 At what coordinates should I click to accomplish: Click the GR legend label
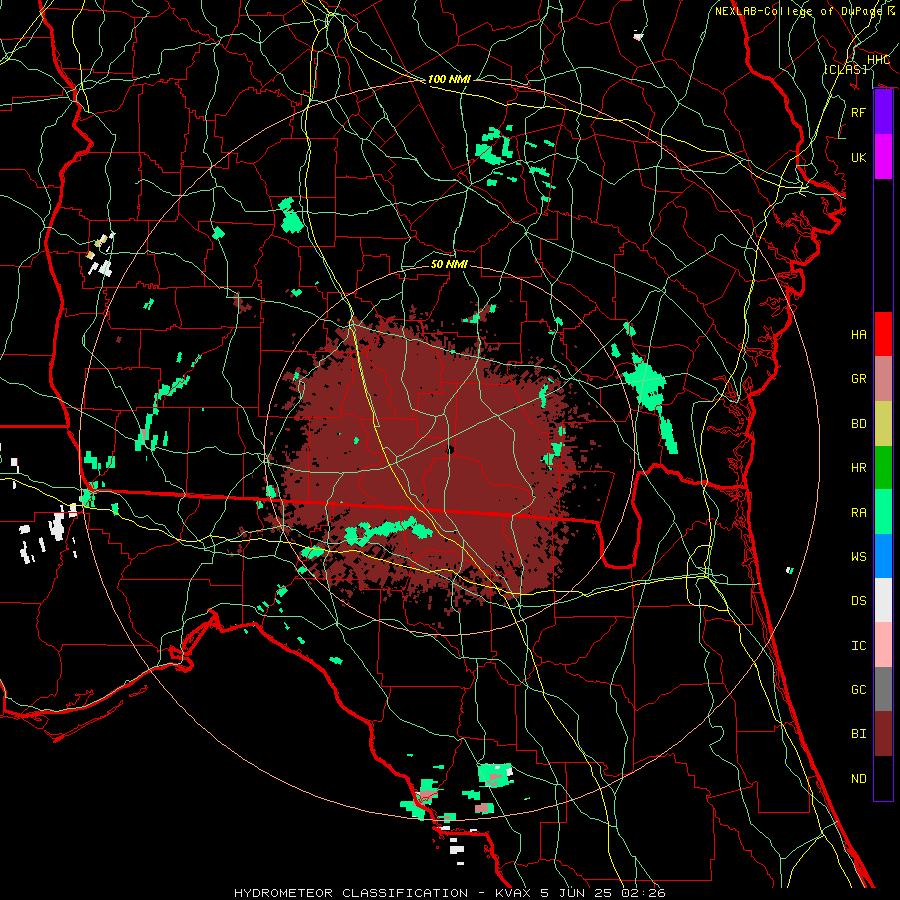tap(859, 379)
